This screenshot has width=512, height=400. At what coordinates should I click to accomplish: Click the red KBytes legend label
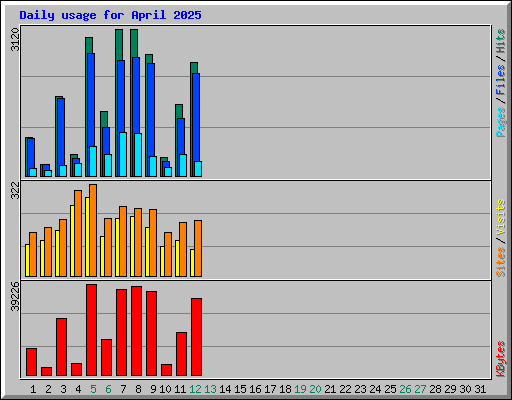500,359
